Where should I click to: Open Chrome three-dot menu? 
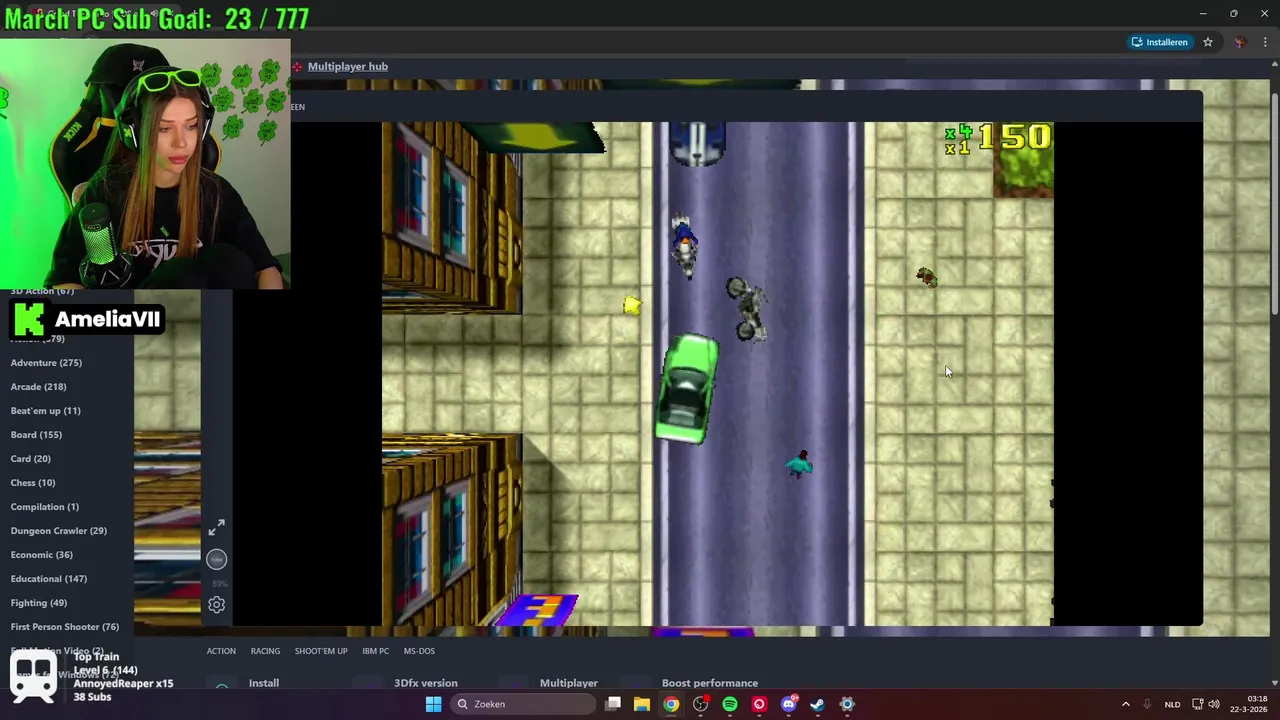[x=1265, y=42]
